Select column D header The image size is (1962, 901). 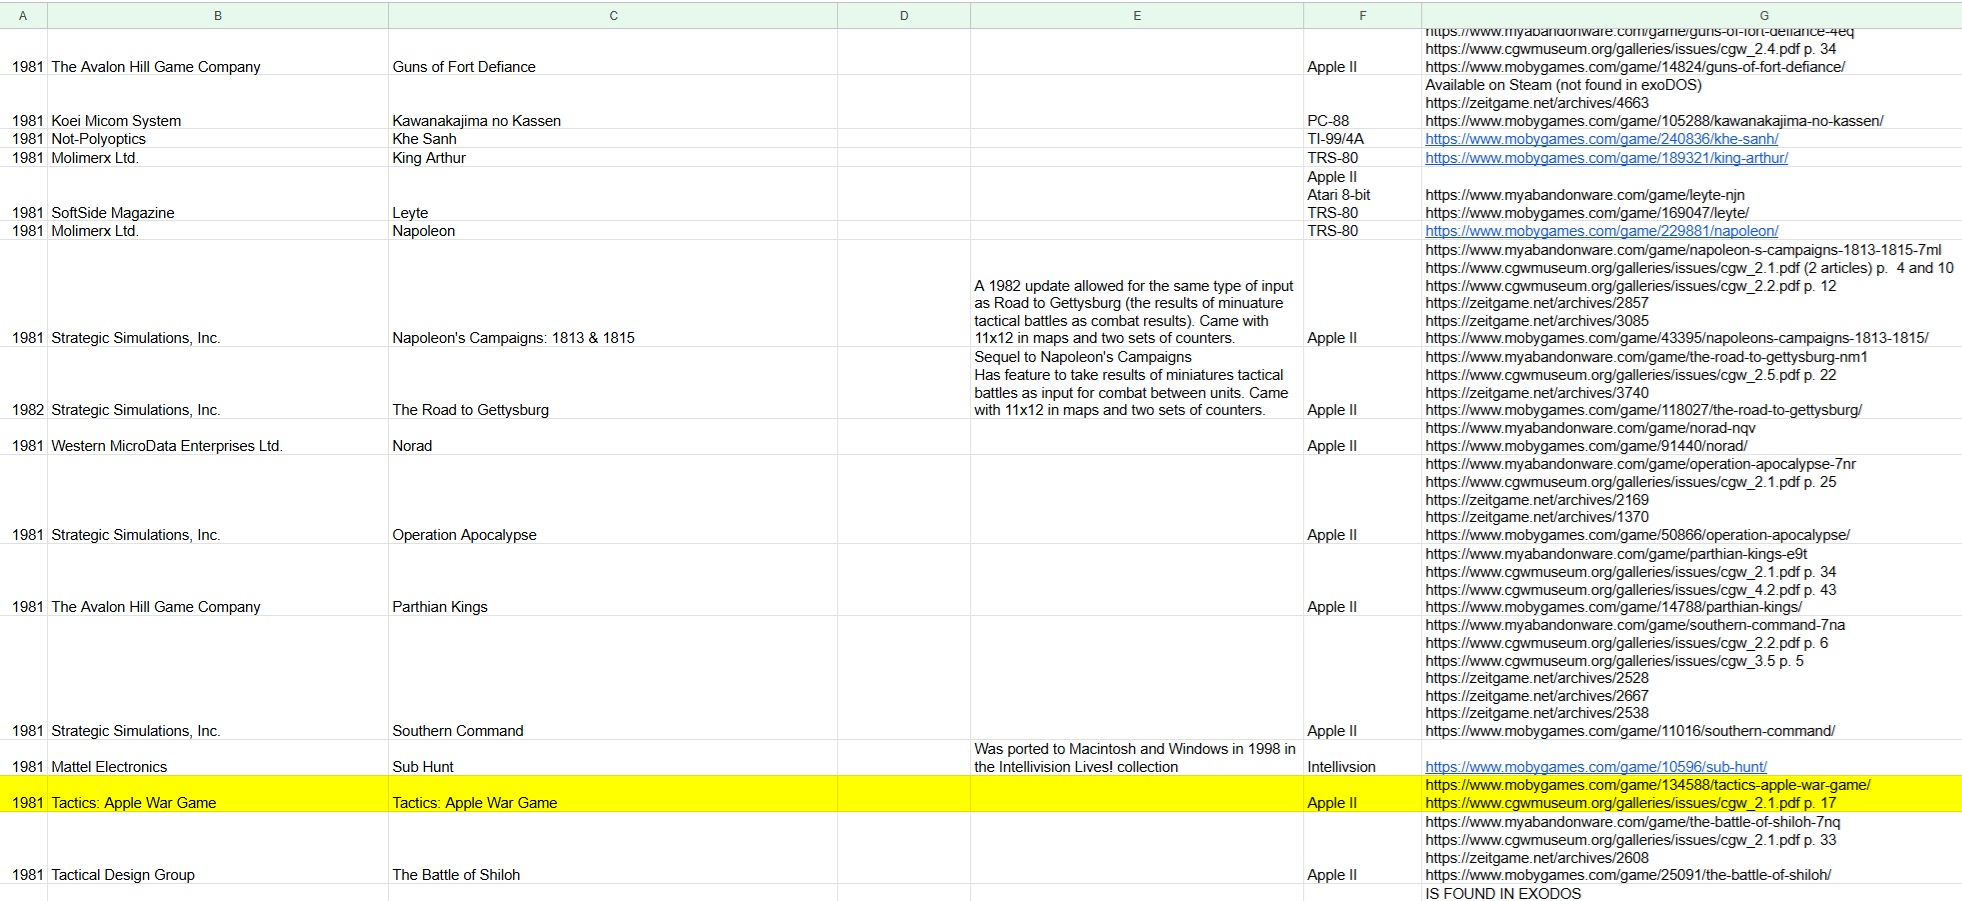point(904,15)
